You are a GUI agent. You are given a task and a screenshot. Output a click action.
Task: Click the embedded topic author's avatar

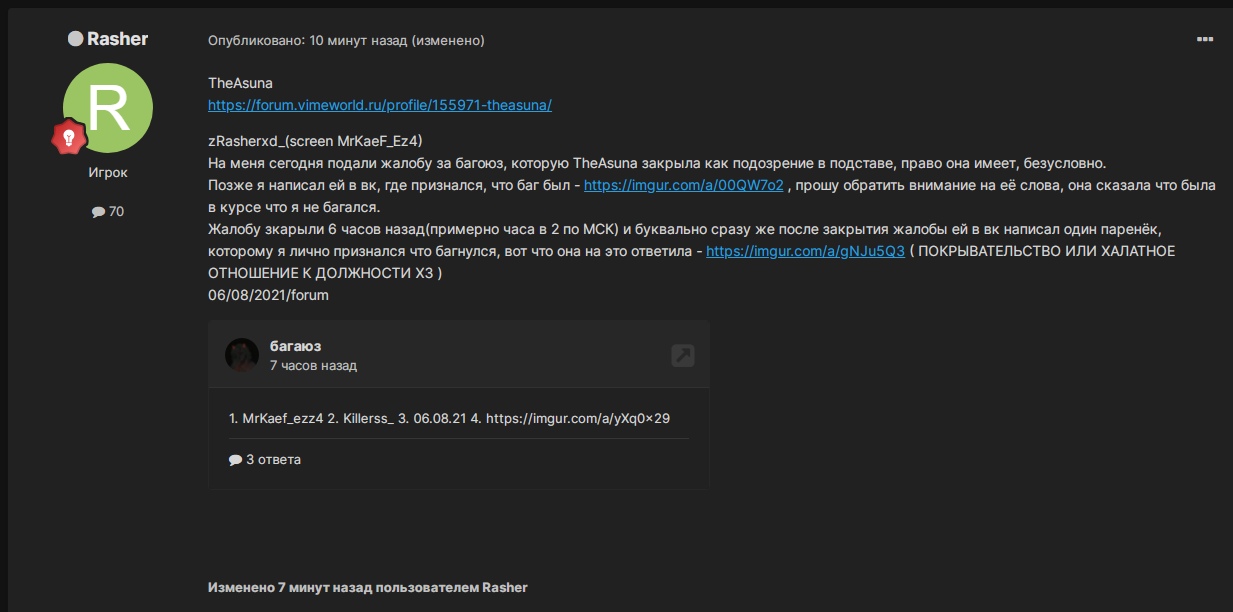(242, 355)
